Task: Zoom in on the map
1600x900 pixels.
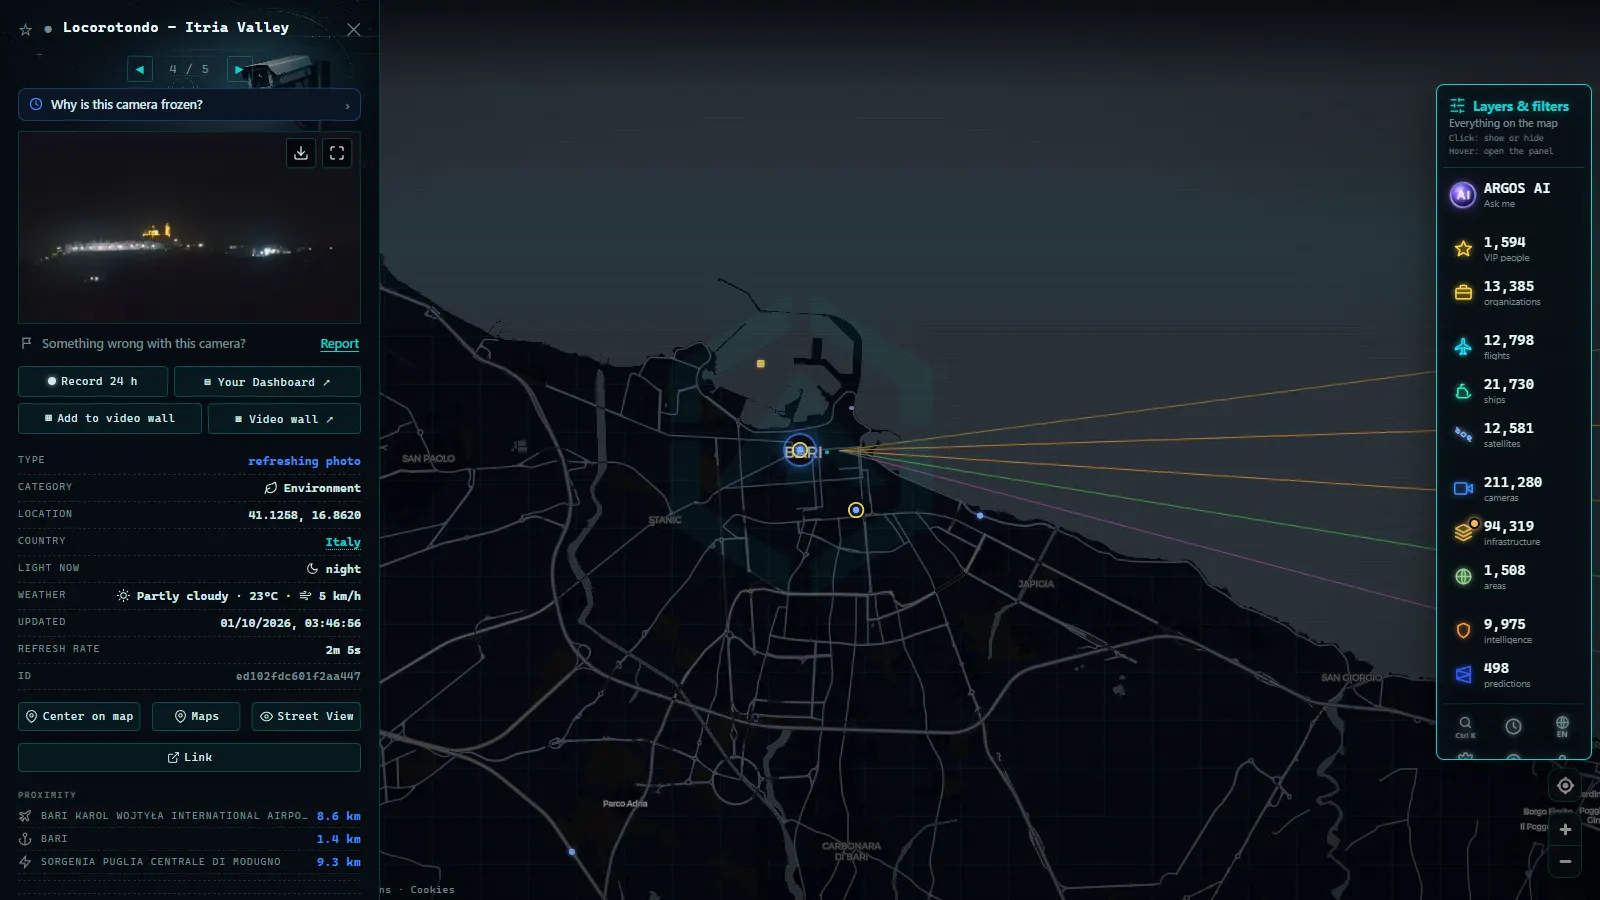Action: [x=1565, y=829]
